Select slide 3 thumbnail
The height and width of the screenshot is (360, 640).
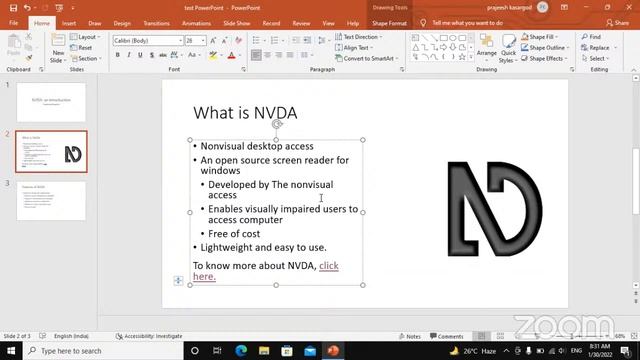pyautogui.click(x=51, y=201)
